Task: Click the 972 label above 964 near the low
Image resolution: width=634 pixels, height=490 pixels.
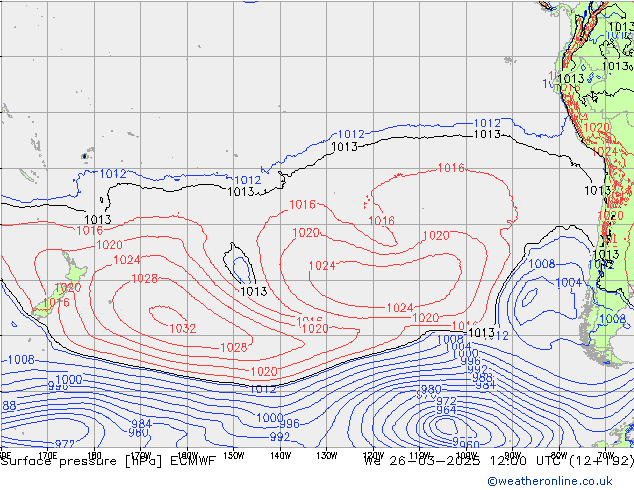Action: point(446,401)
